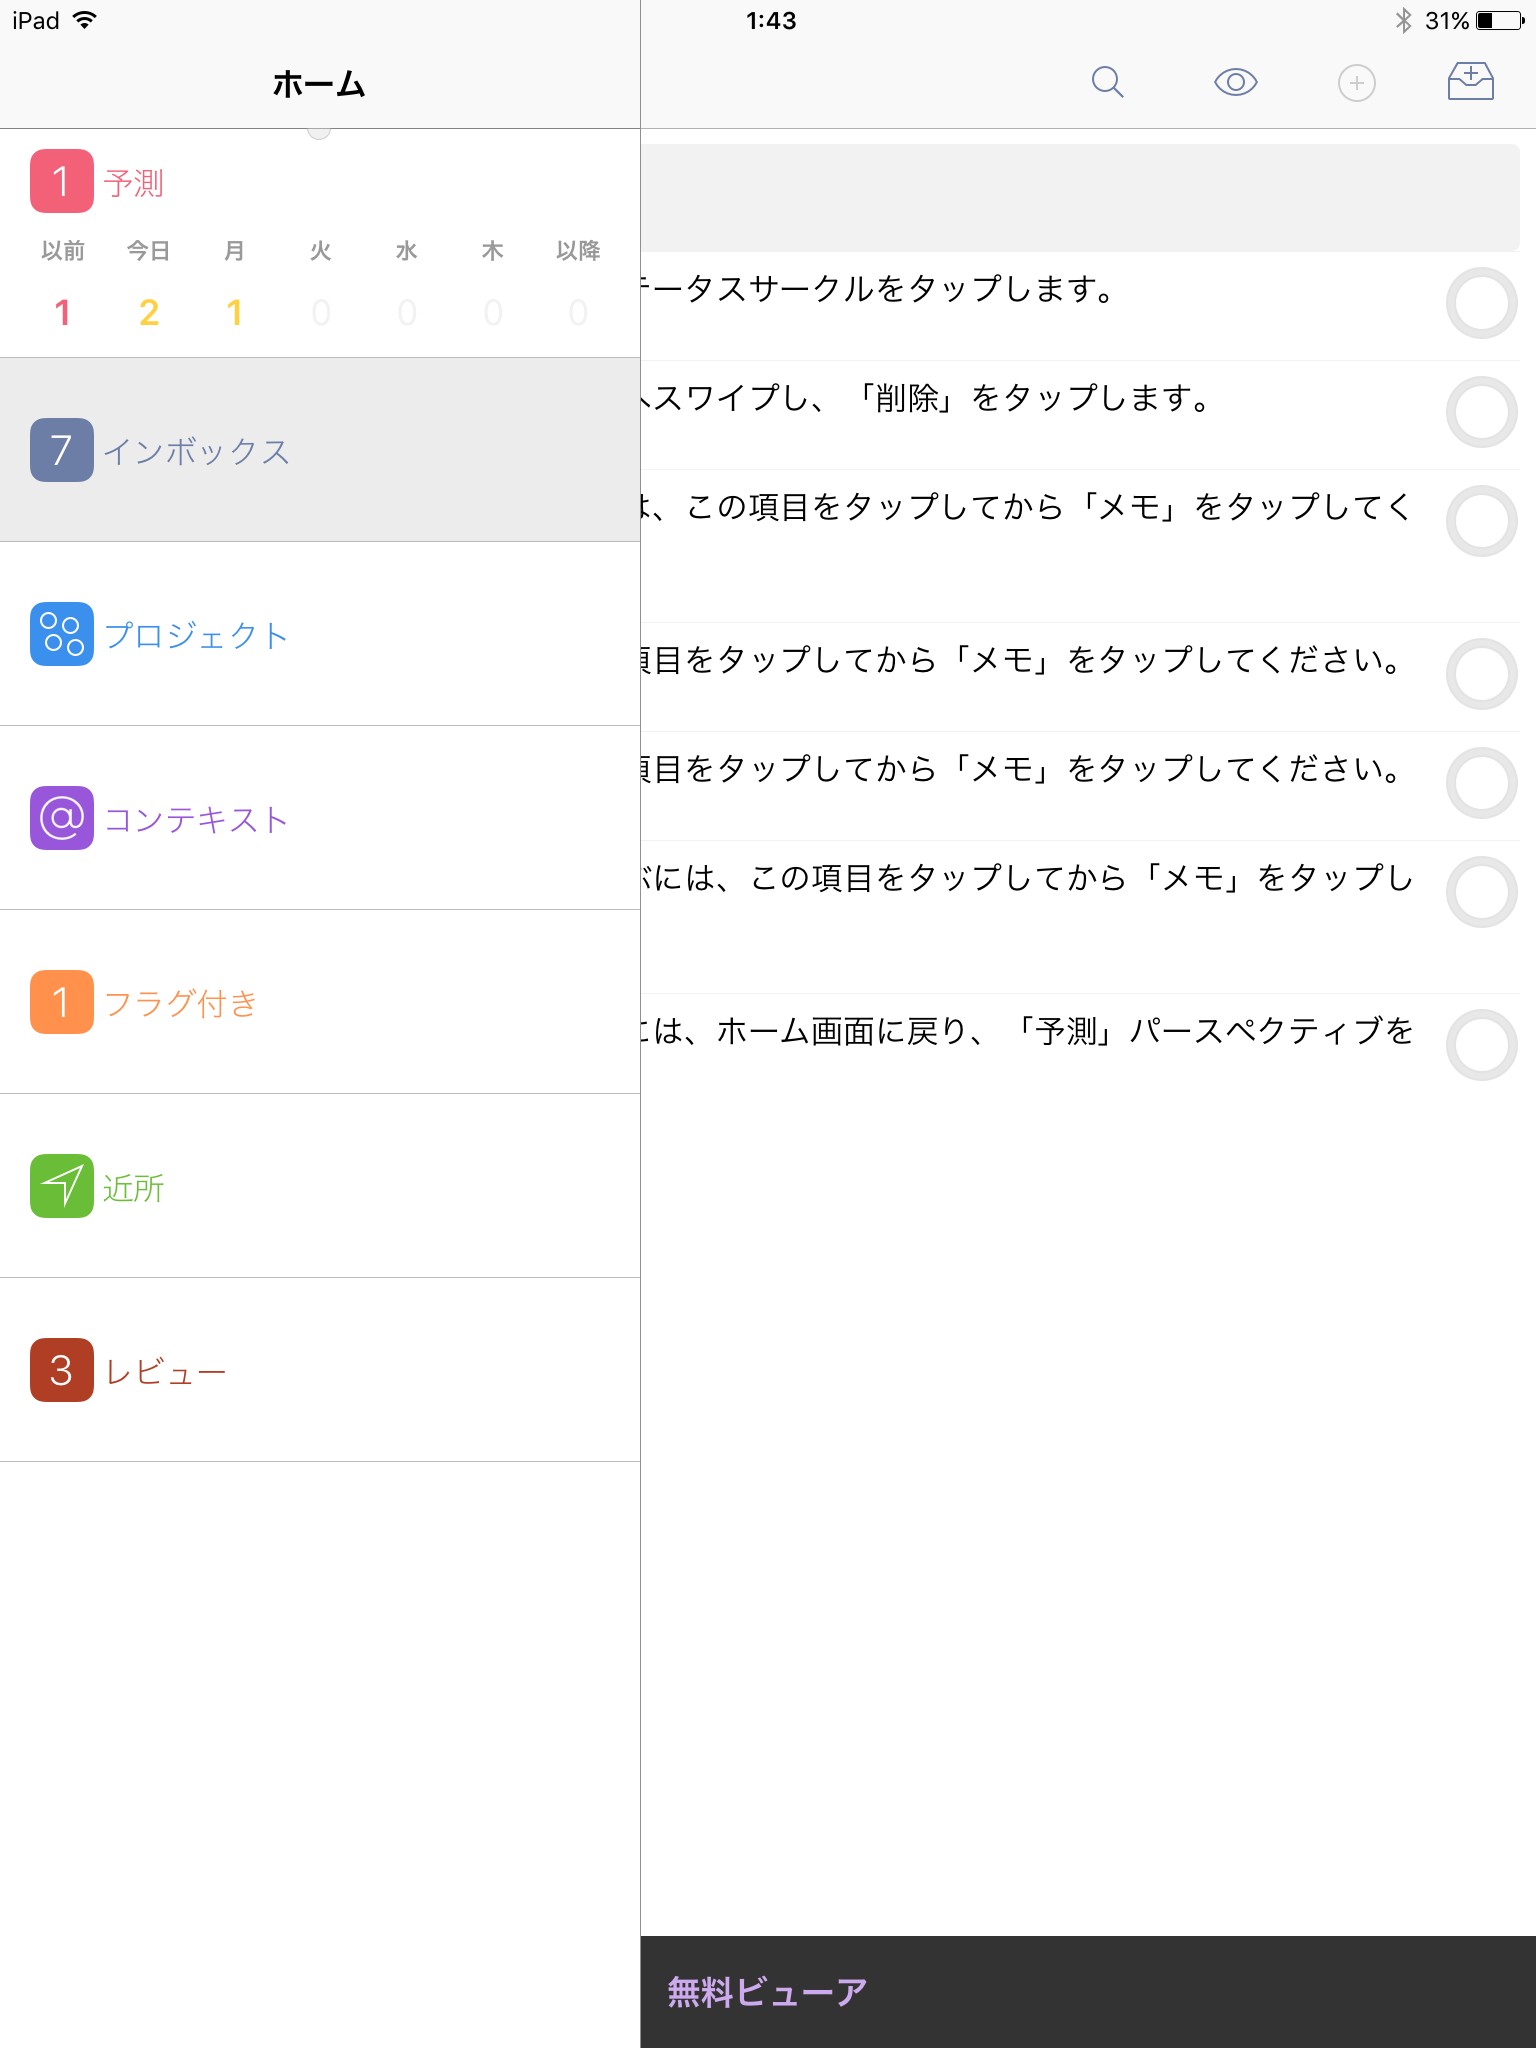Open the purple コンテキスト contexts icon
This screenshot has width=1536, height=2048.
pos(62,818)
